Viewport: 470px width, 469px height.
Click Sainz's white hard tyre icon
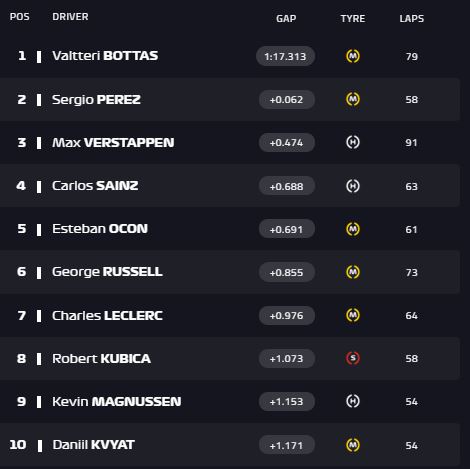[353, 186]
